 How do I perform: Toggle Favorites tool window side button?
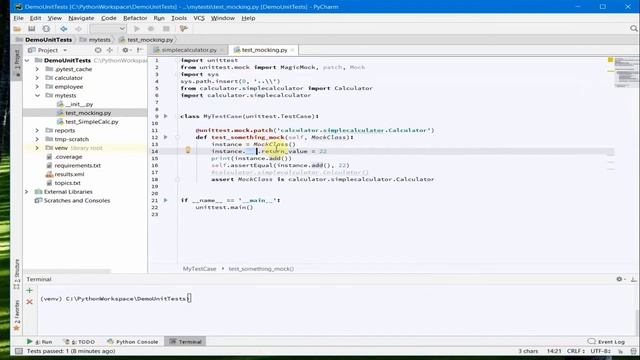click(17, 315)
